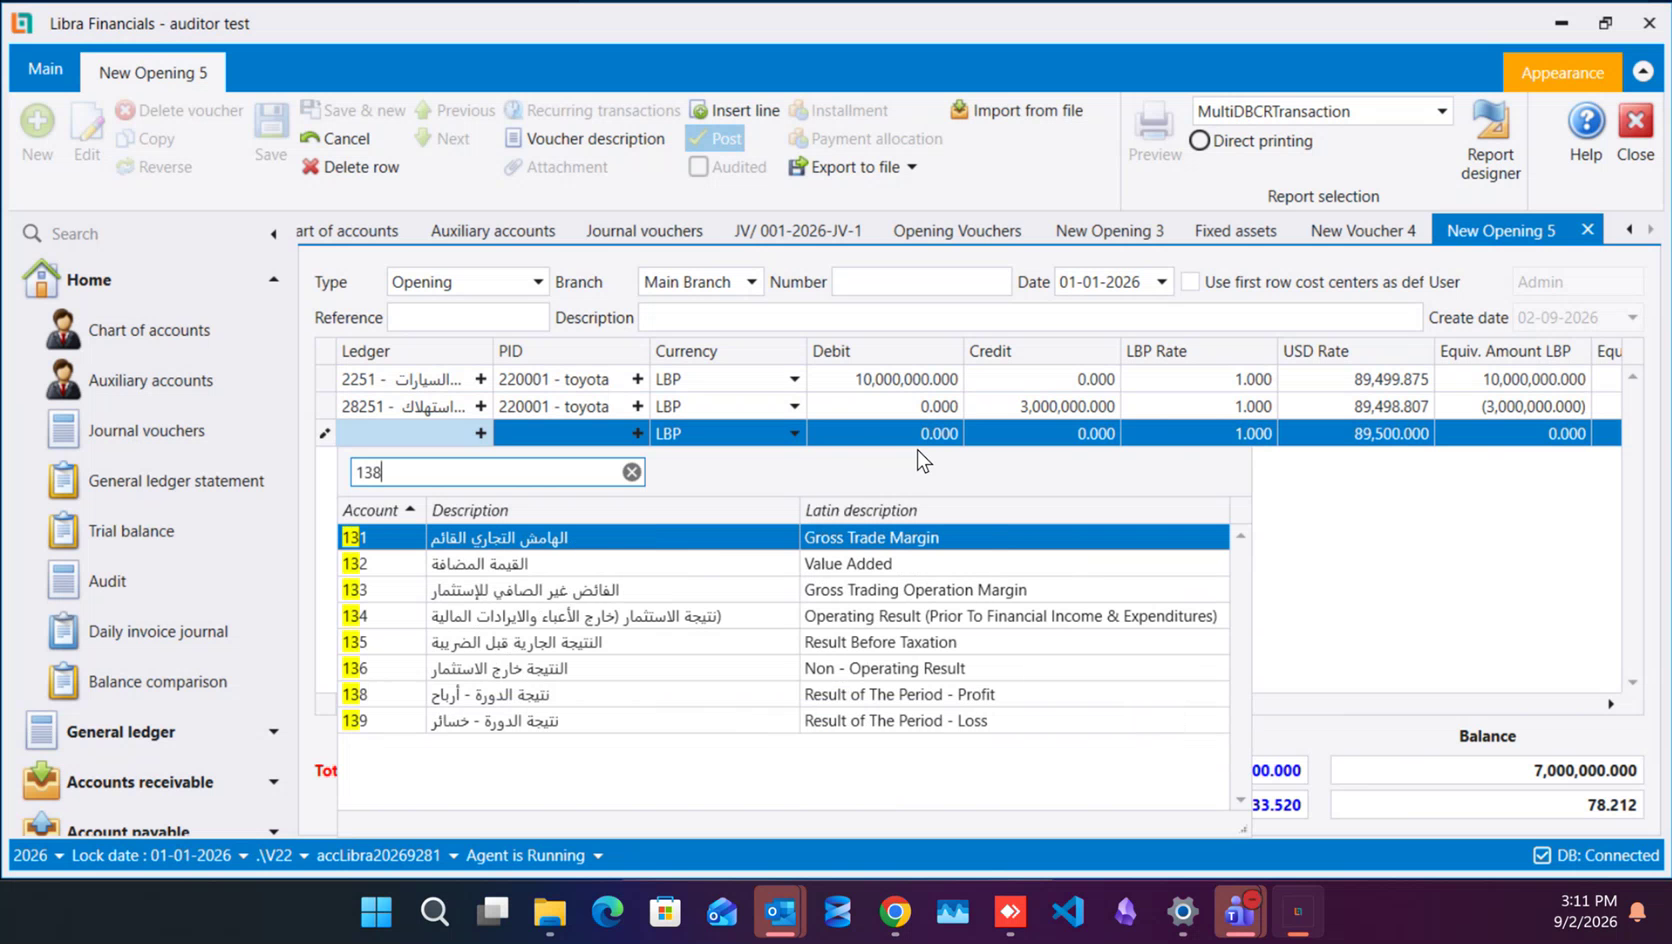Open the Date picker dropdown arrow
The image size is (1672, 944).
[1161, 282]
